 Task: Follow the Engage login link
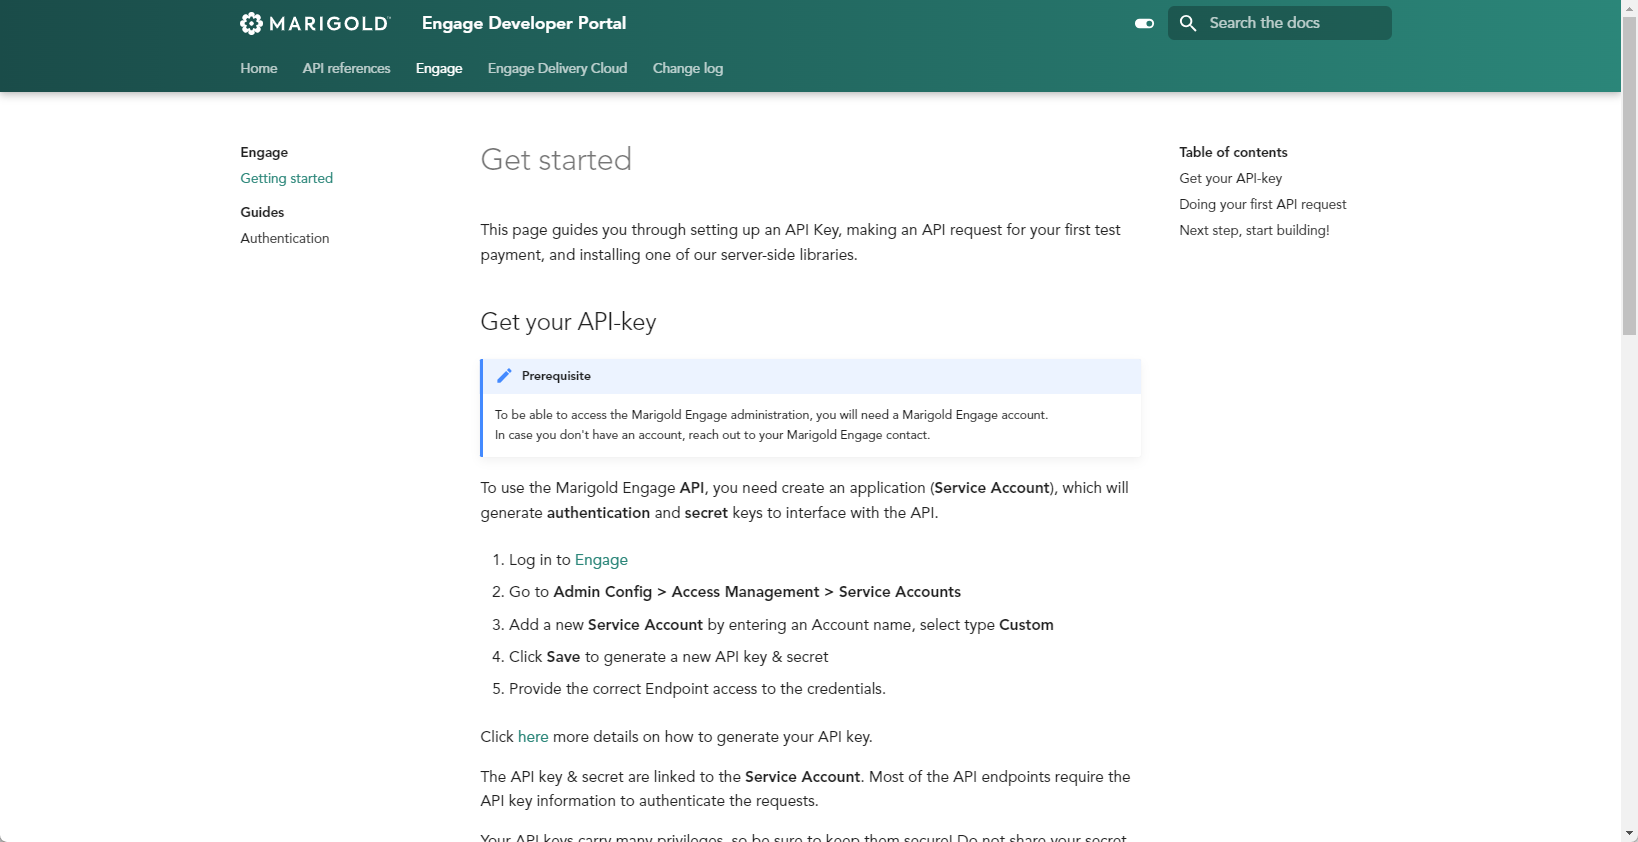601,560
